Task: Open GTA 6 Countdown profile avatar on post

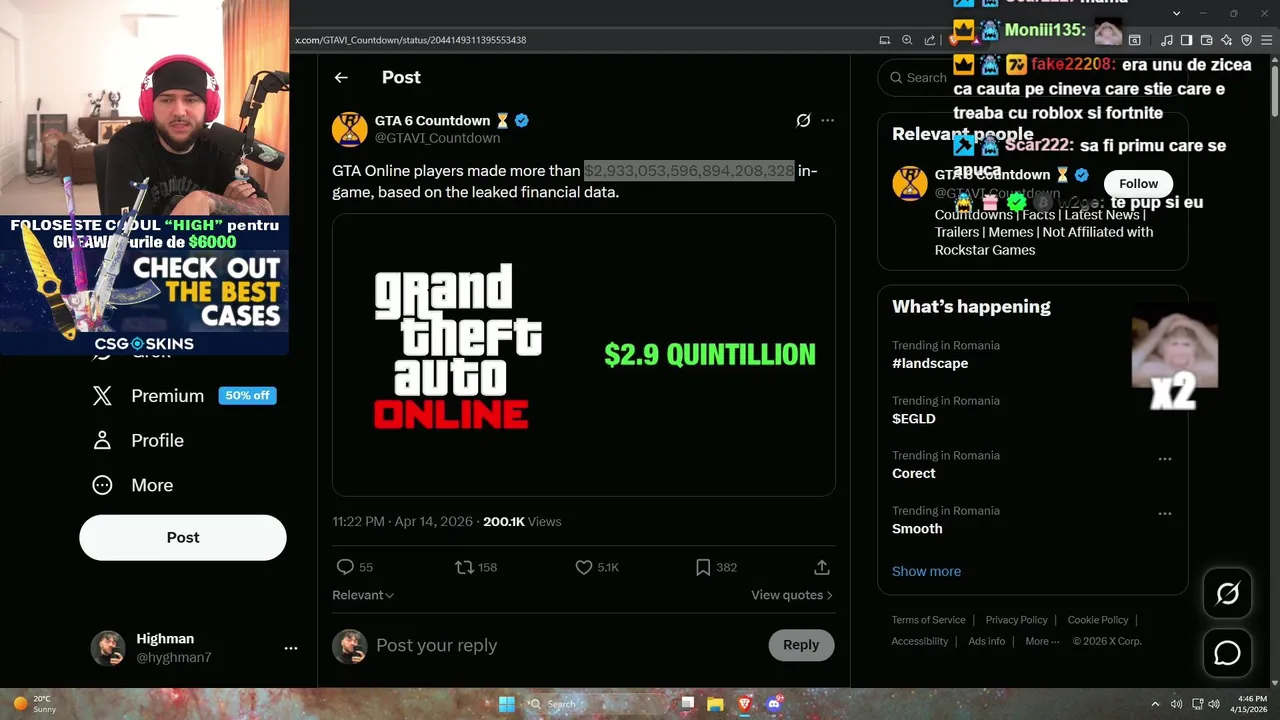Action: tap(350, 129)
